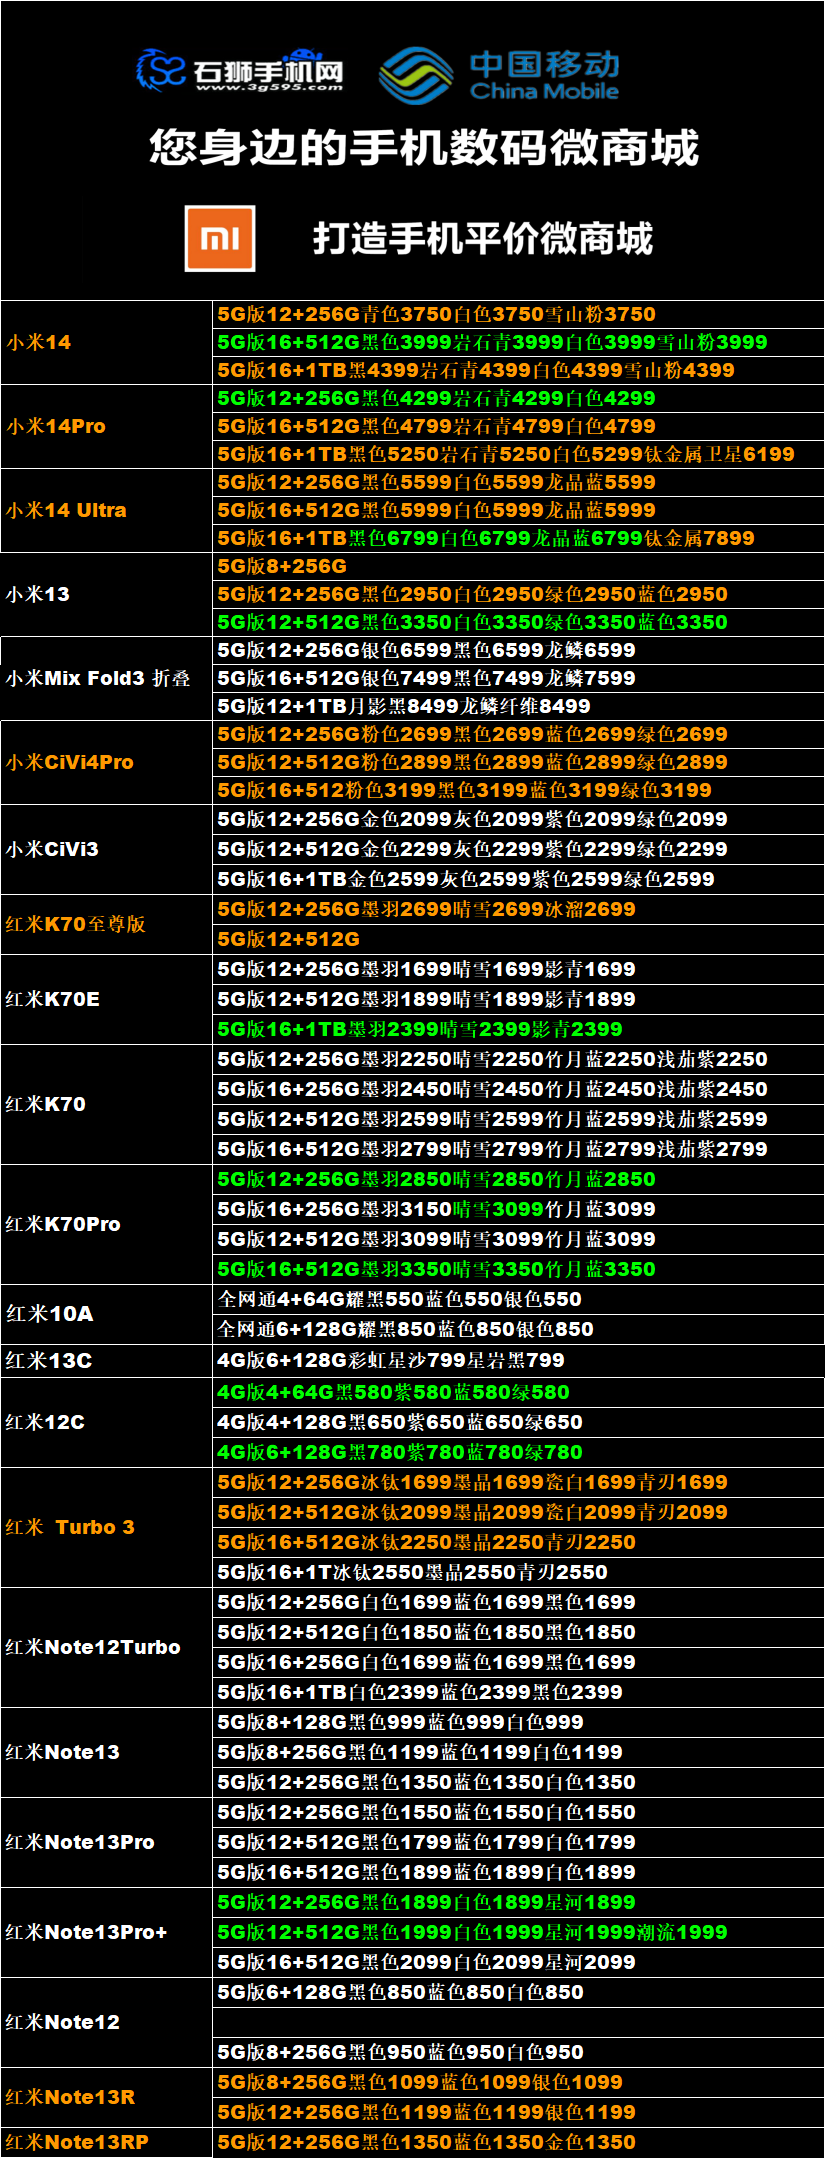Click the 小米13 model name cell

click(107, 594)
